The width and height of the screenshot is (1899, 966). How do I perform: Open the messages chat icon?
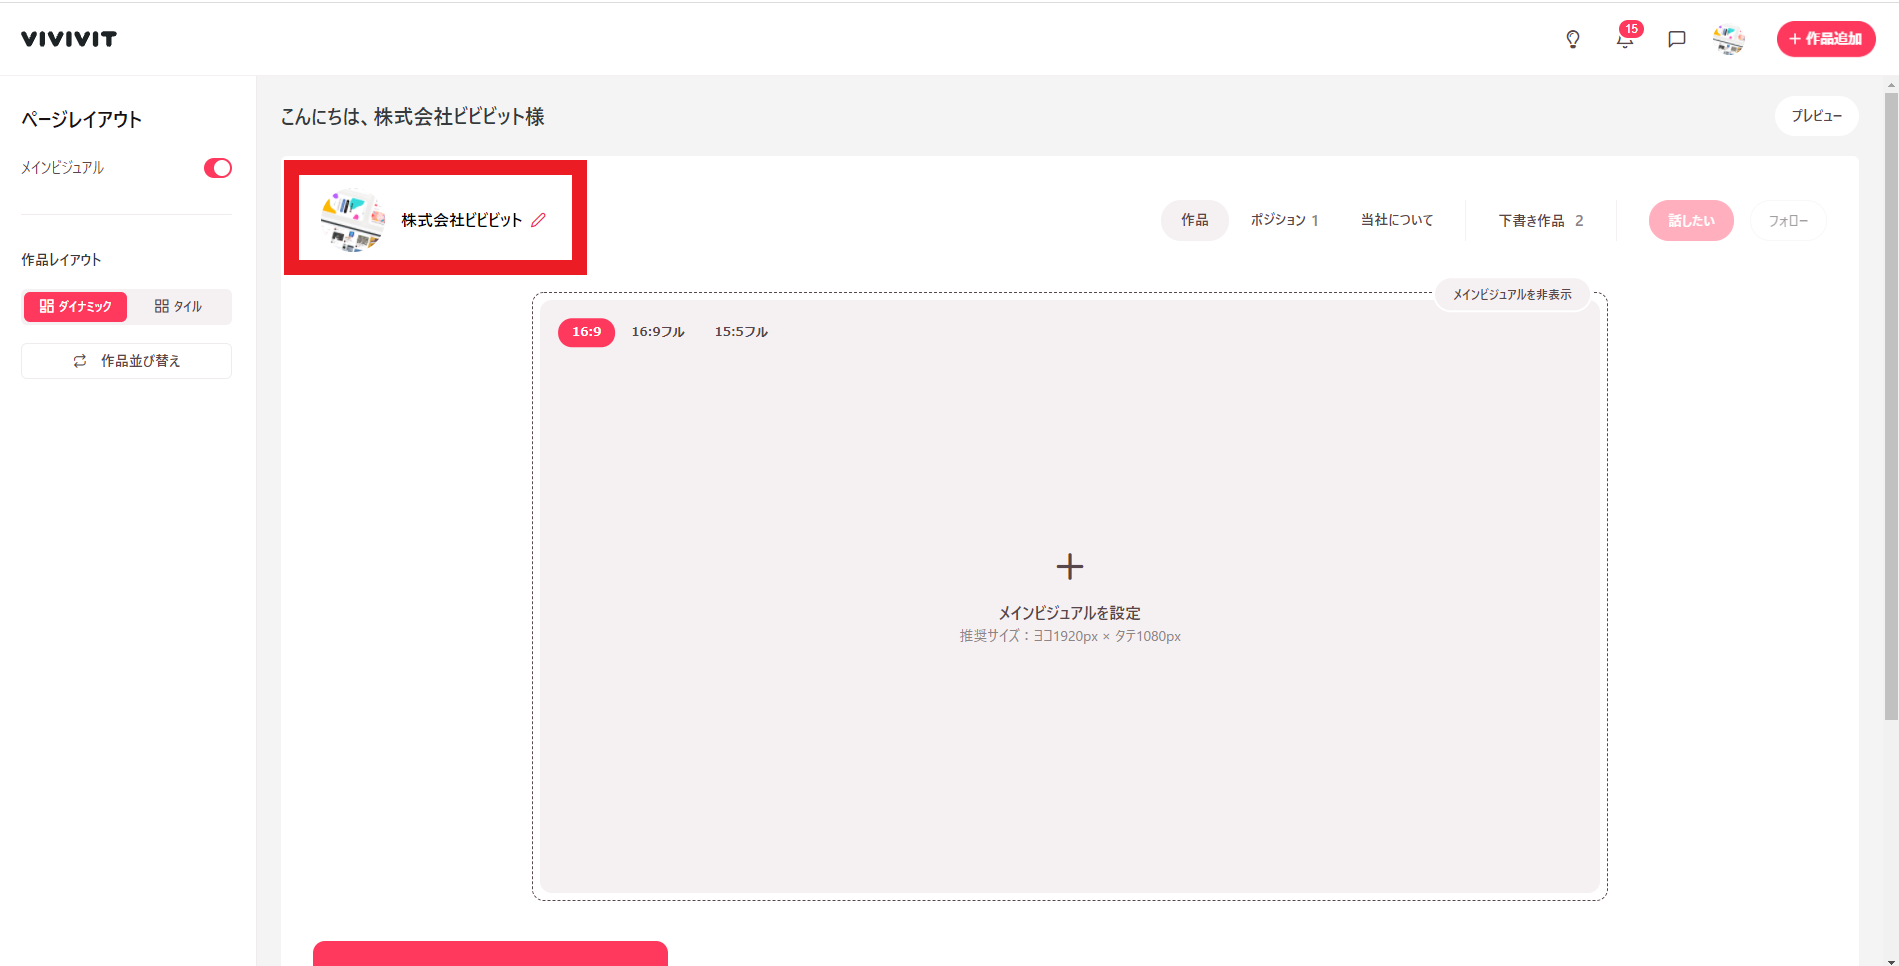point(1676,39)
